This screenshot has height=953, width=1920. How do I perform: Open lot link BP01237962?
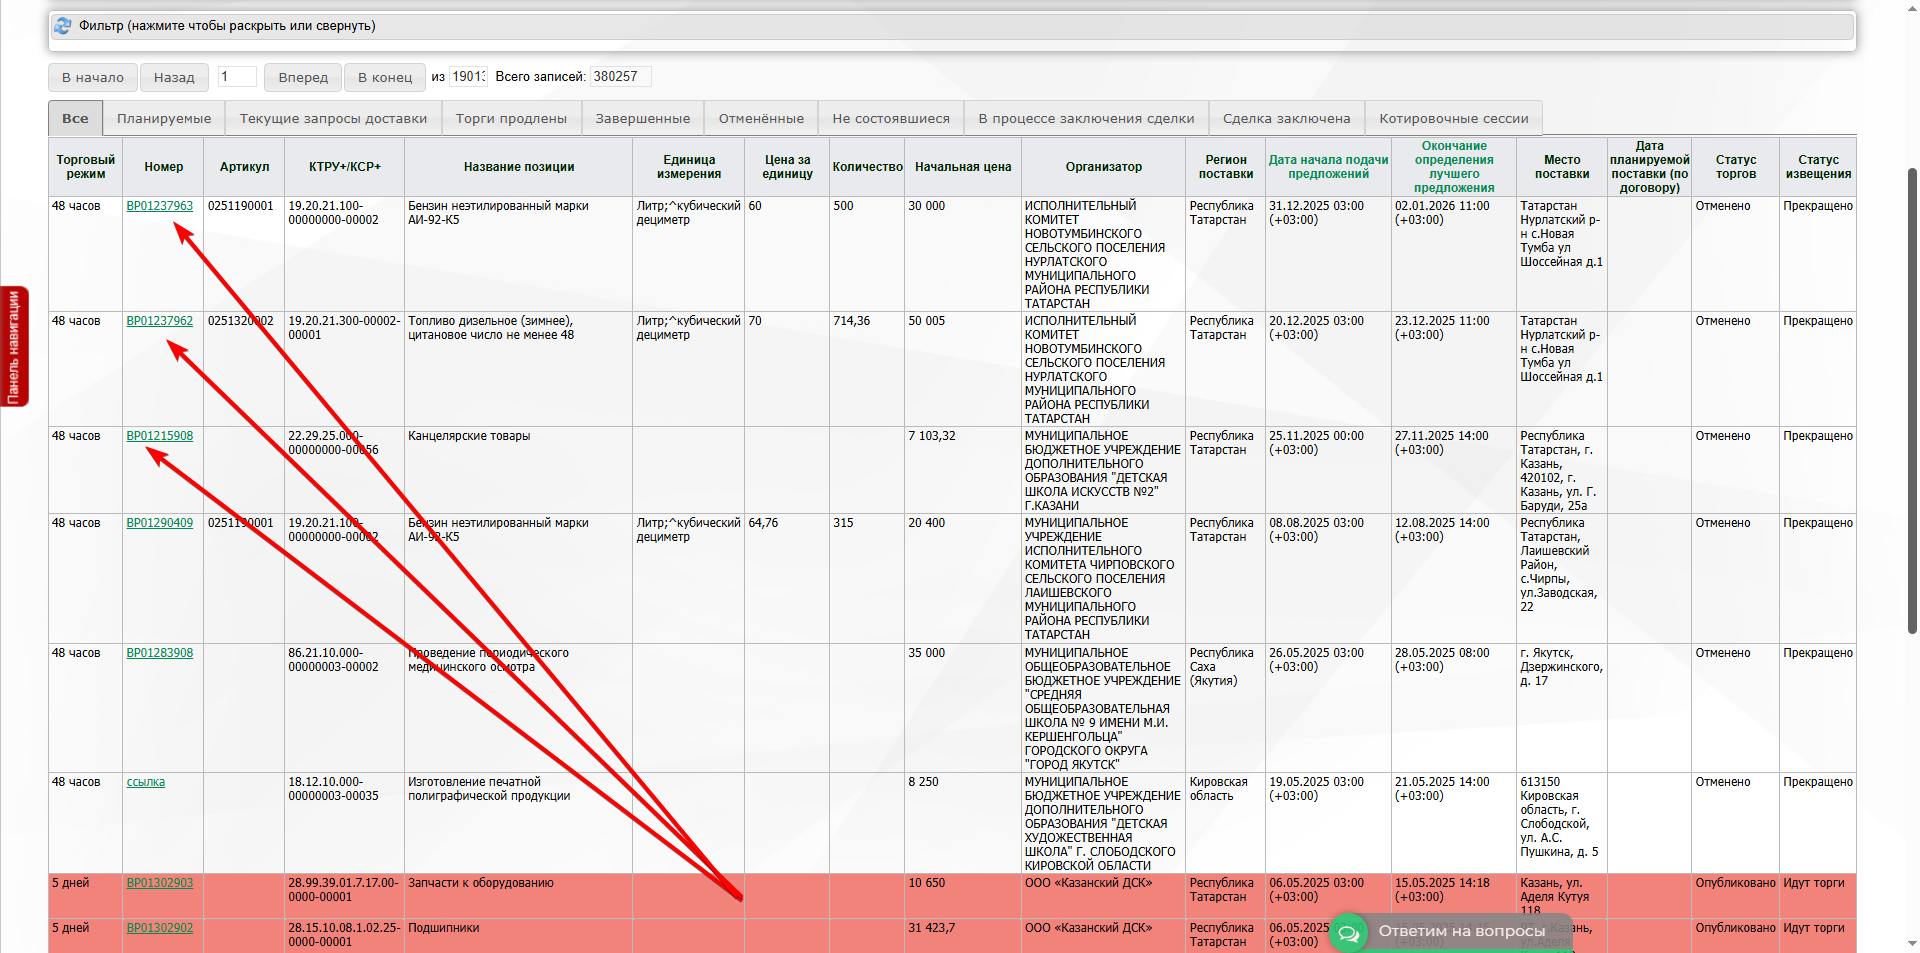pos(160,321)
